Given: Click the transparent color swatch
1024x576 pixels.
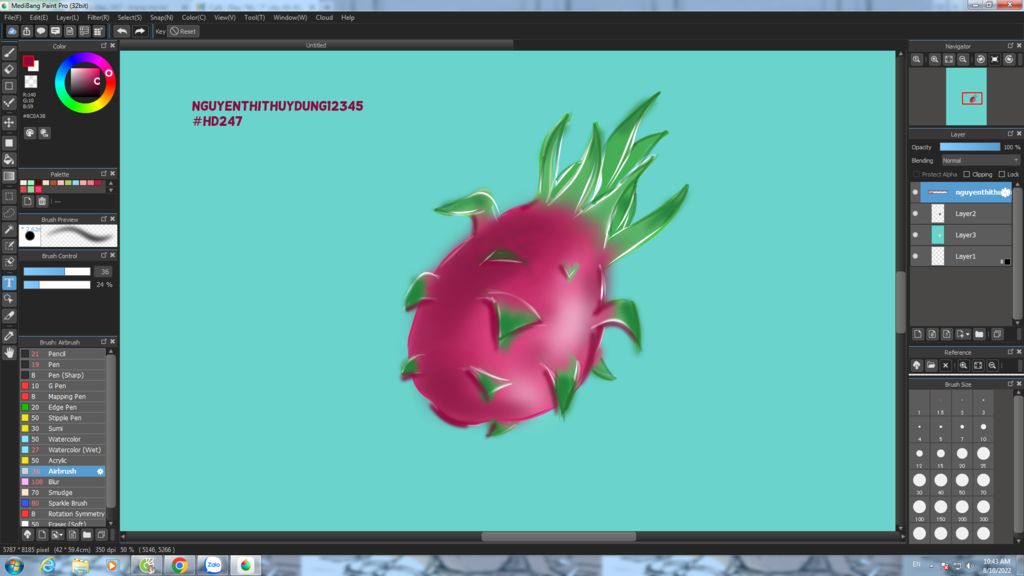Looking at the screenshot, I should tap(31, 82).
